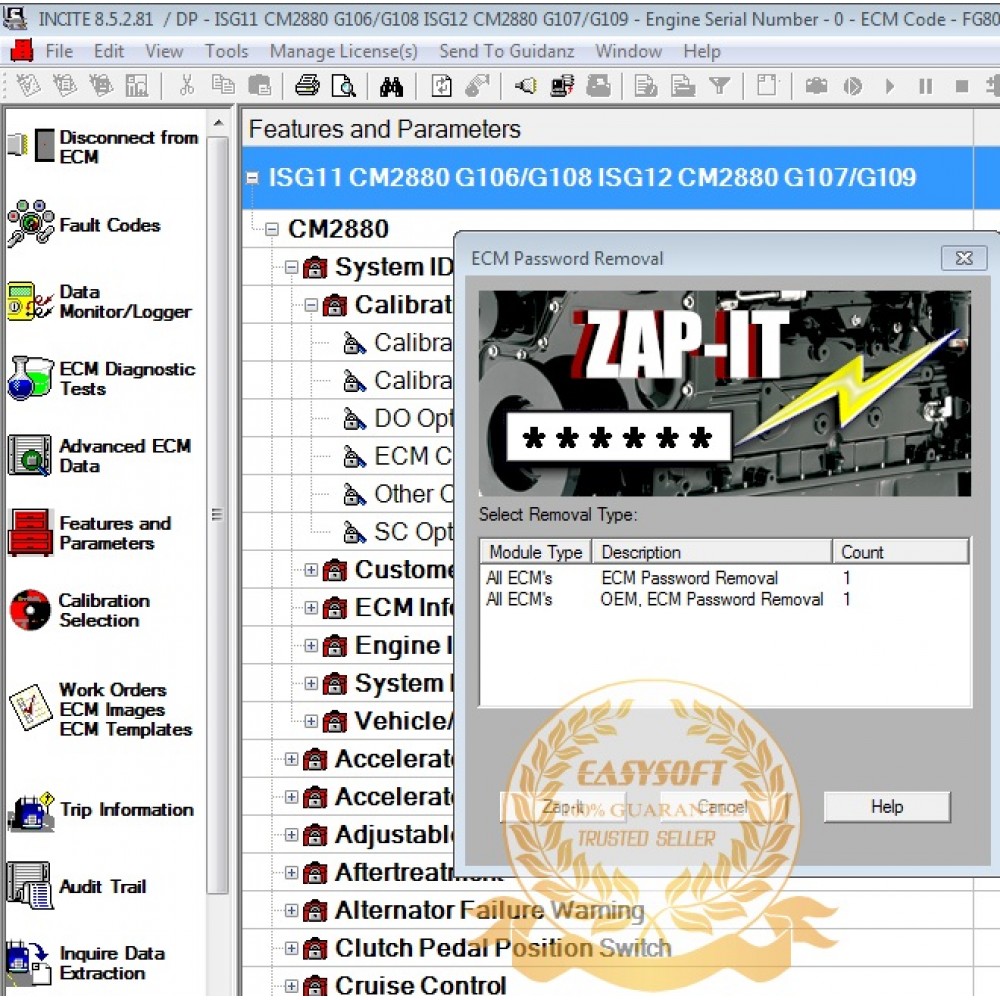The width and height of the screenshot is (1000, 1000).
Task: Click the Print toolbar icon
Action: coord(307,85)
